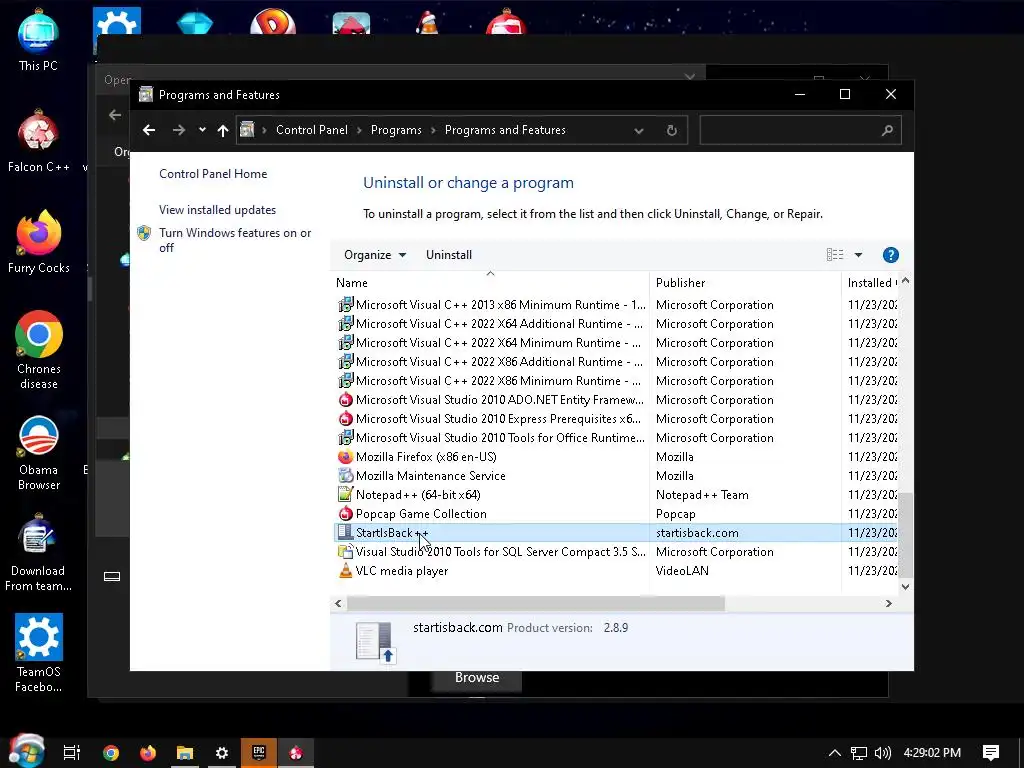Sort the list by the Publisher column

[x=680, y=283]
